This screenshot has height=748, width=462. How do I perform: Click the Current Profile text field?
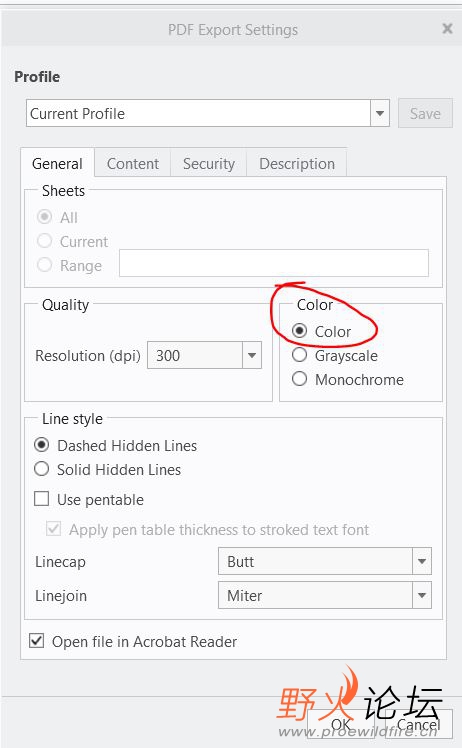click(x=199, y=114)
